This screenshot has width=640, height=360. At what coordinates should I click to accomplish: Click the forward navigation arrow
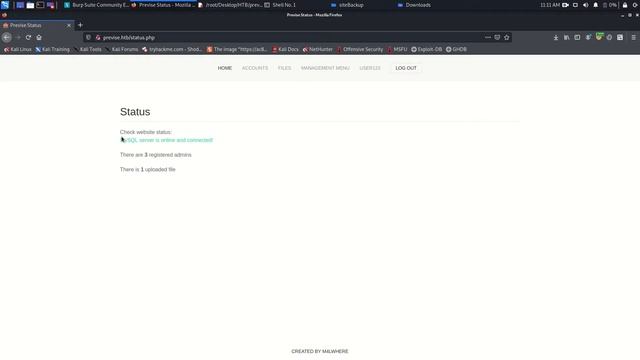coord(18,37)
